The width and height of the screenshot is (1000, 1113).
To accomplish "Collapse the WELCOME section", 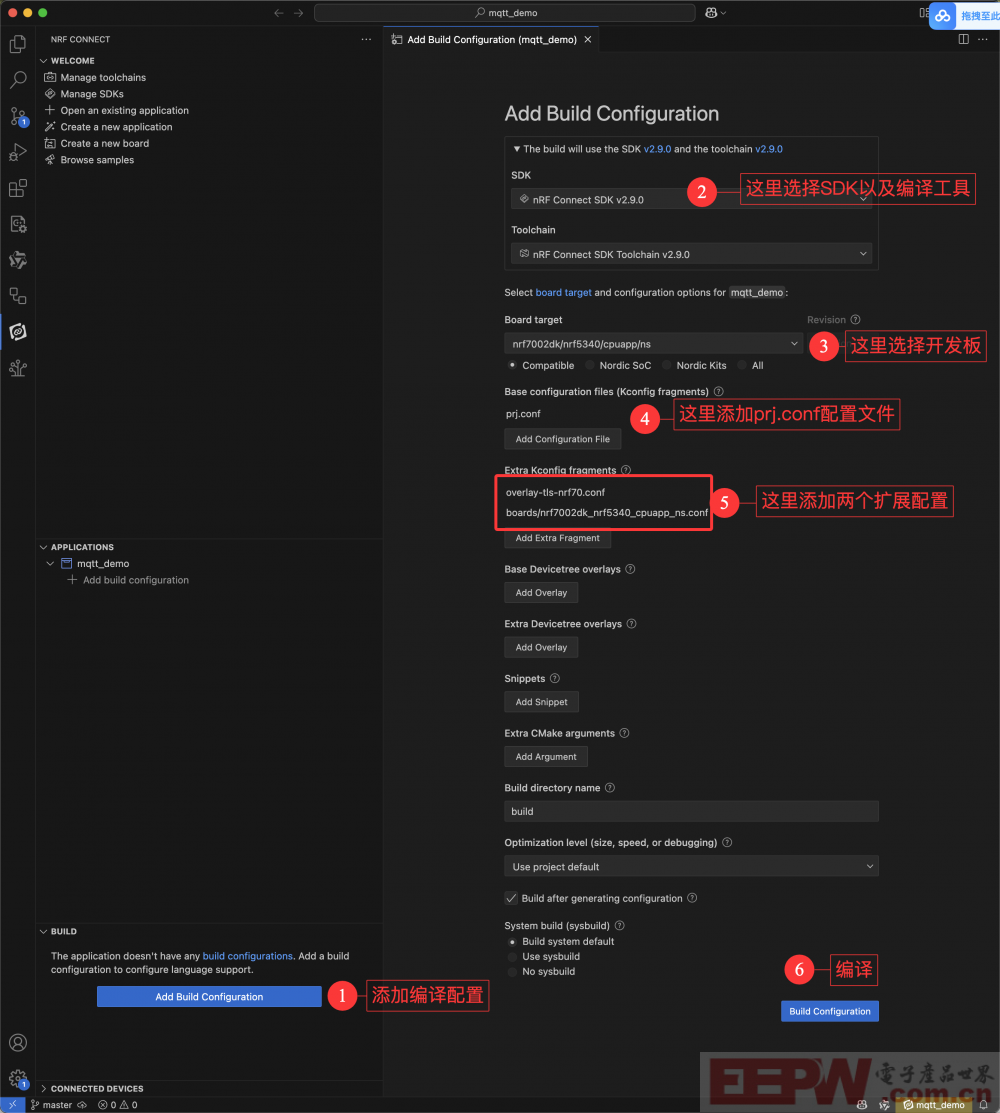I will tap(43, 61).
